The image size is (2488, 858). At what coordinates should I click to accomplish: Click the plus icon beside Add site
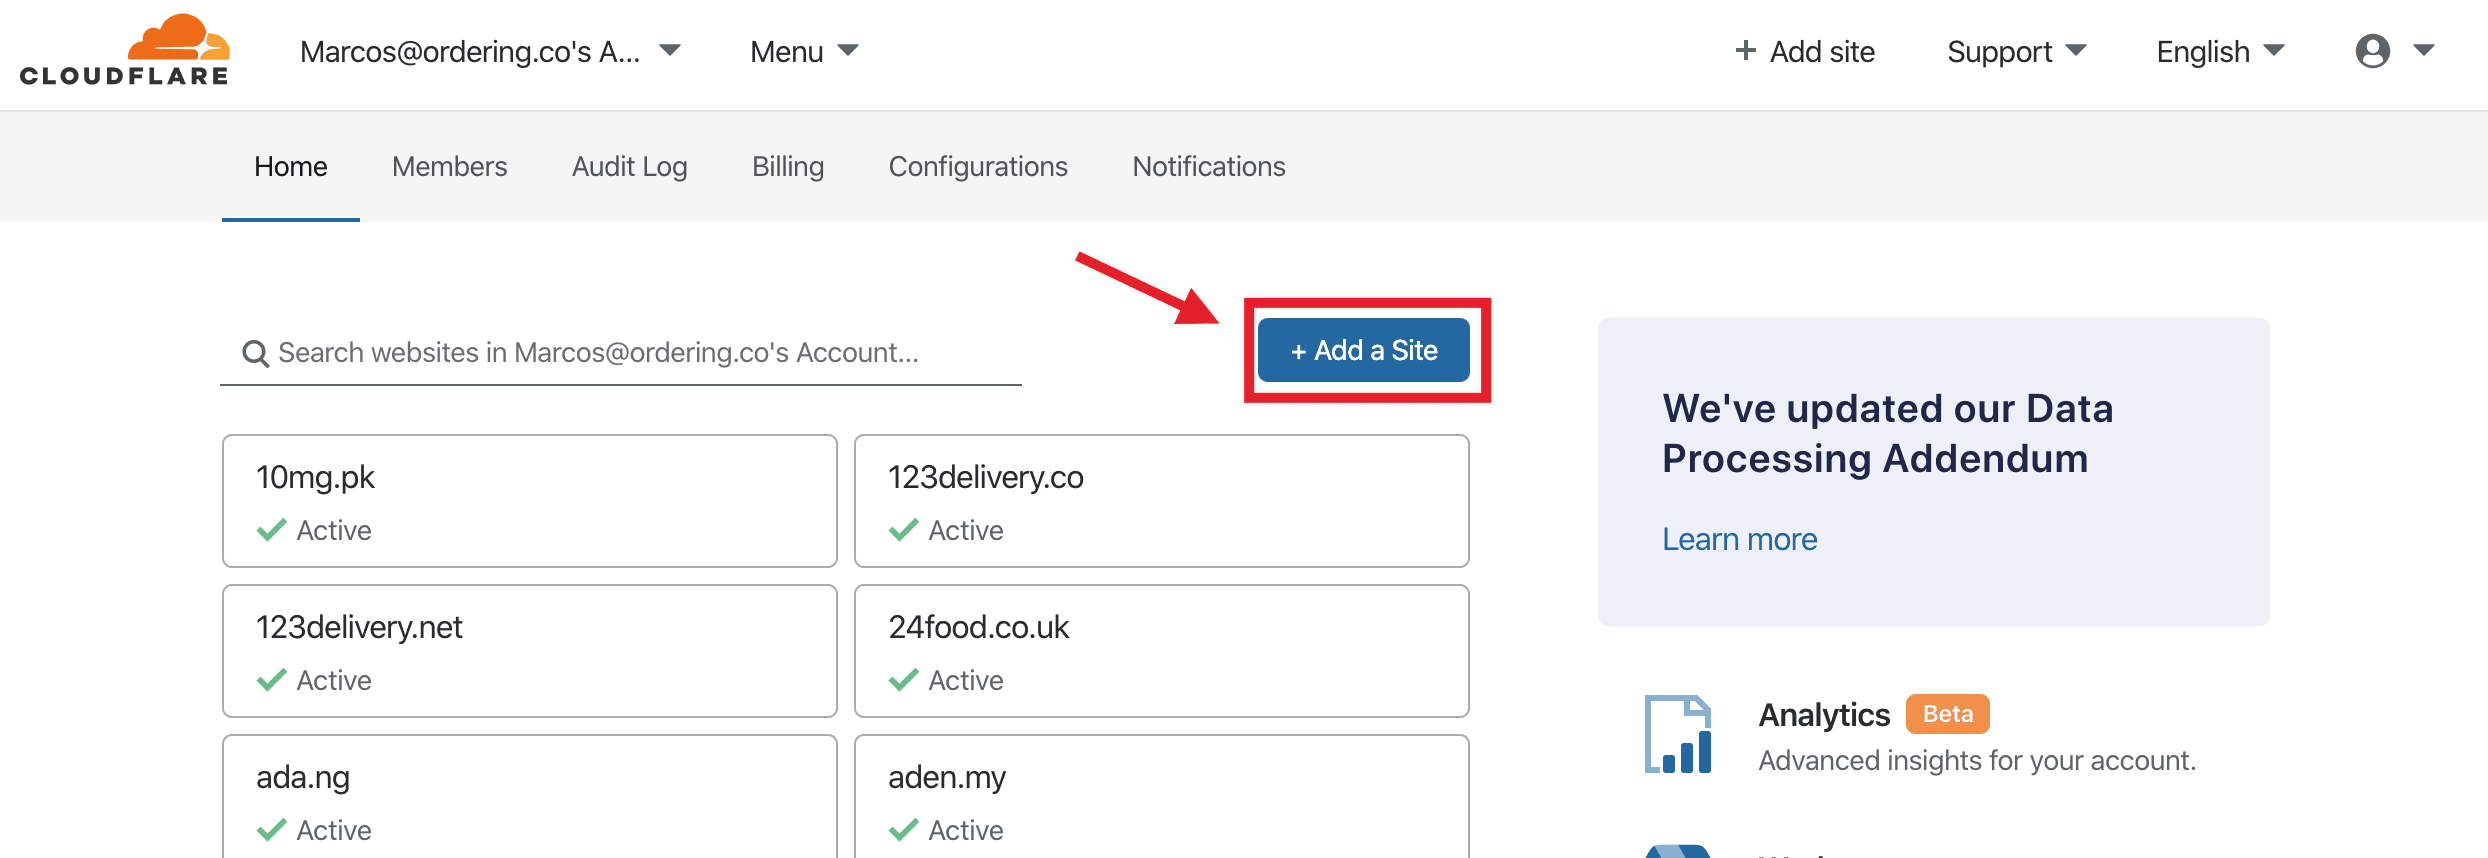[1745, 51]
